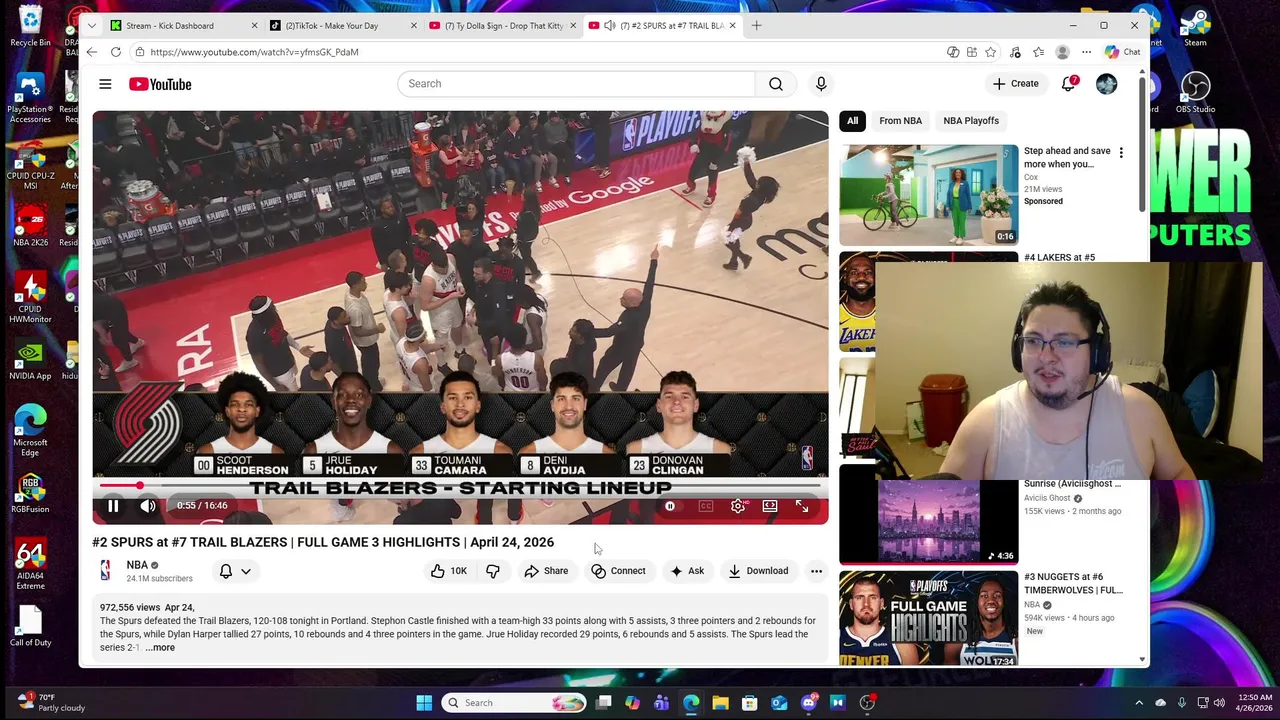Open the Recycle Bin desktop icon
Screen dimensions: 1280x720
click(30, 27)
